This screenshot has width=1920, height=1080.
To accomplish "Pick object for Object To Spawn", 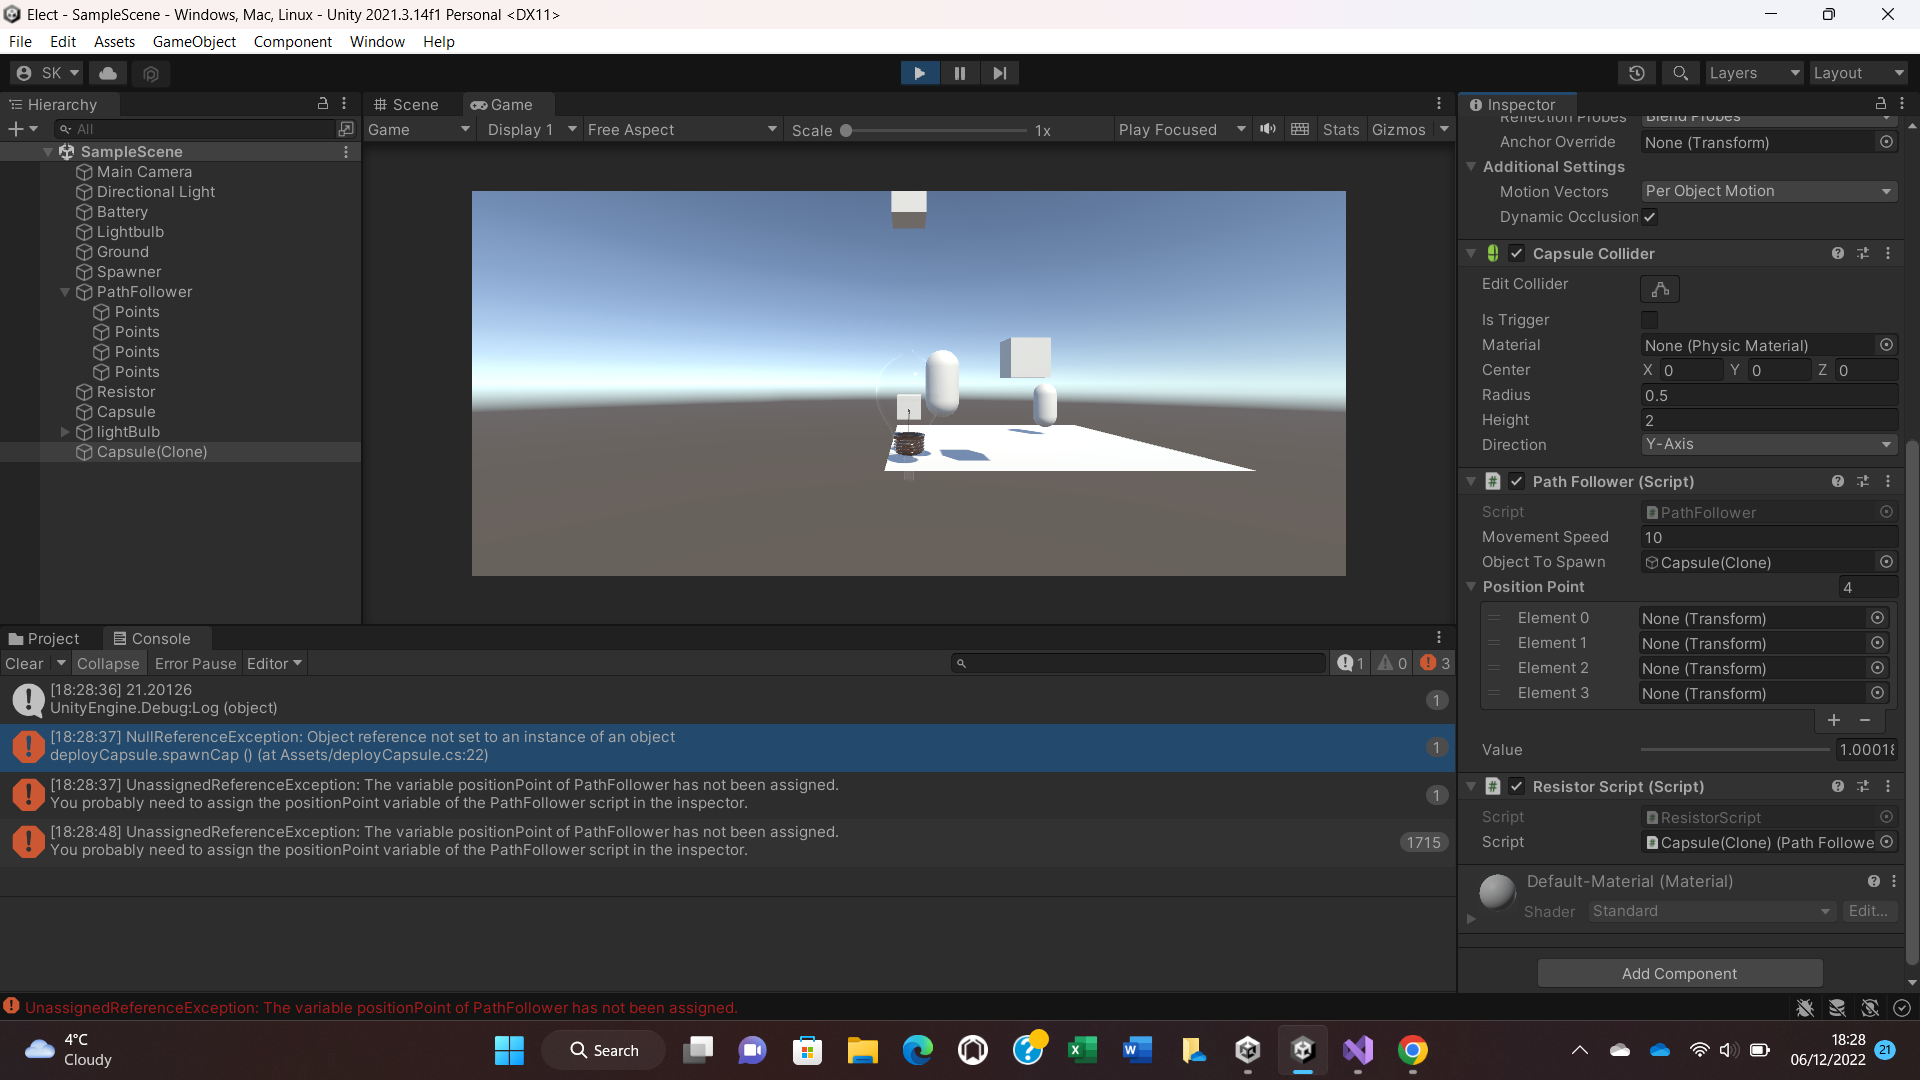I will click(1886, 562).
